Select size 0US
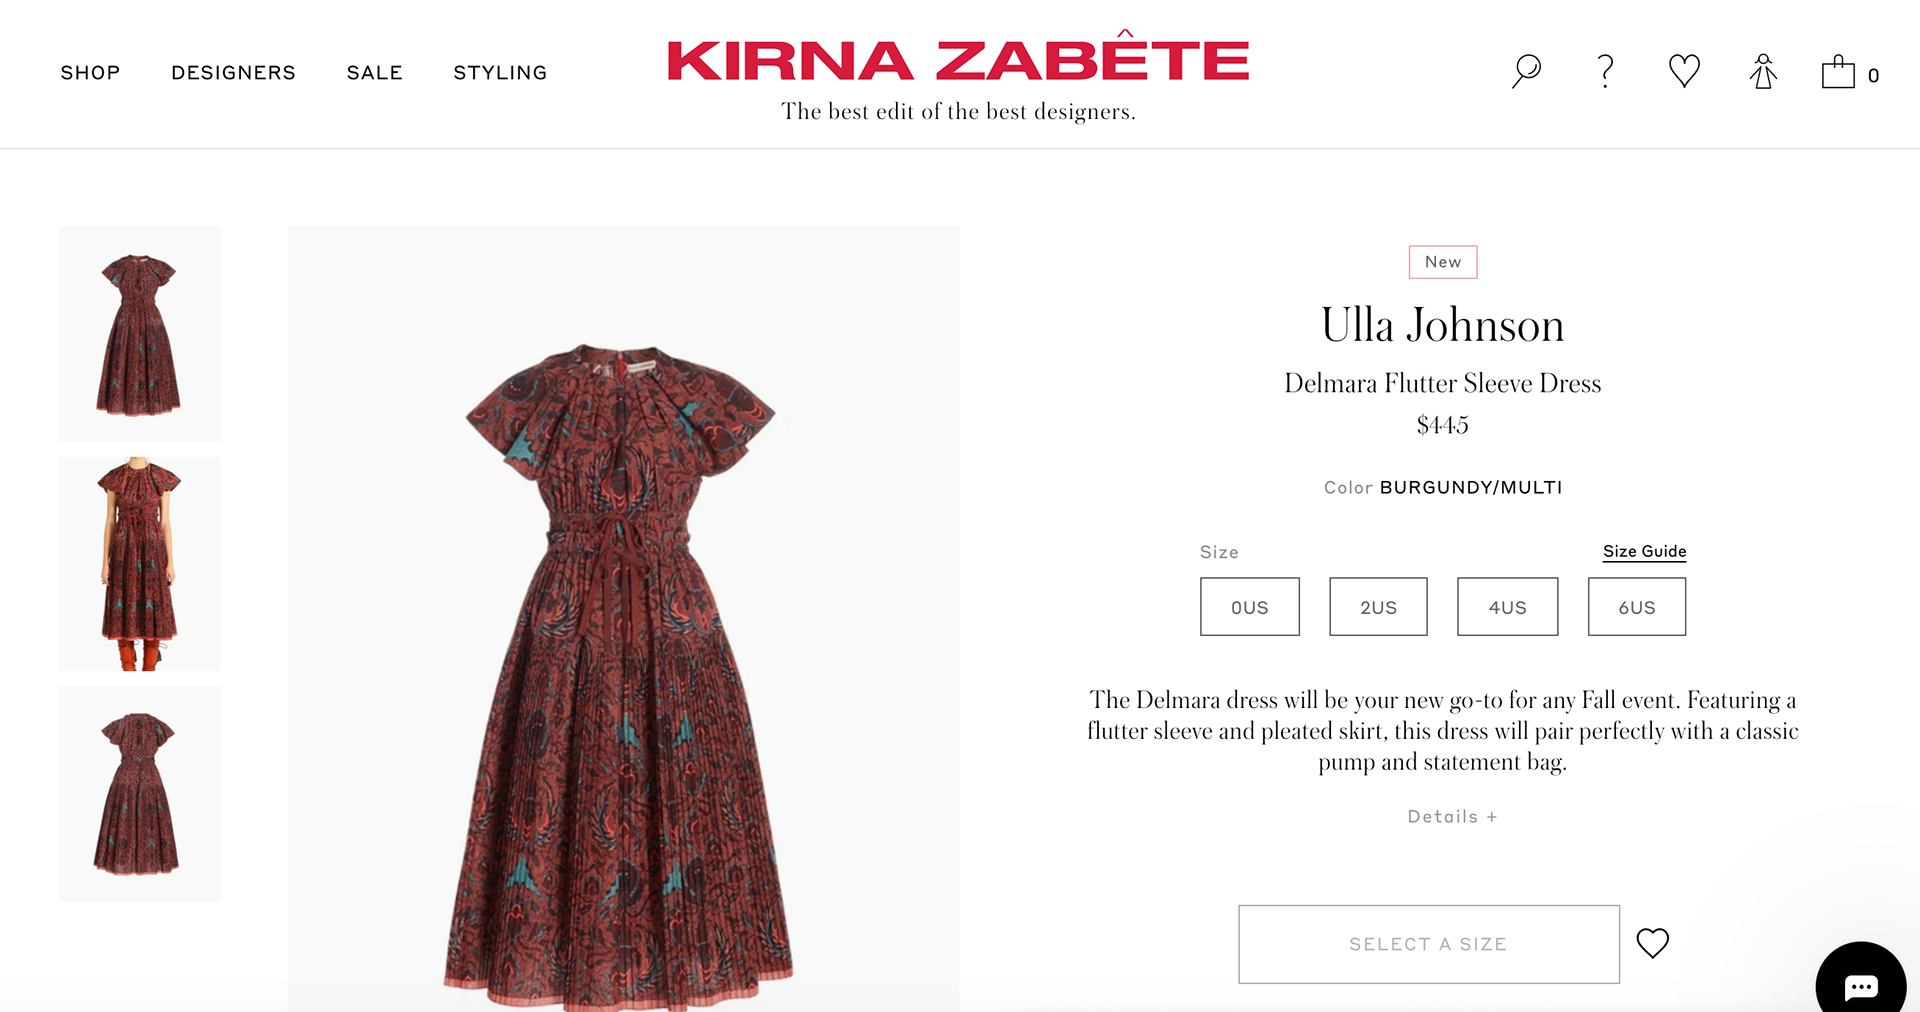 [1250, 606]
